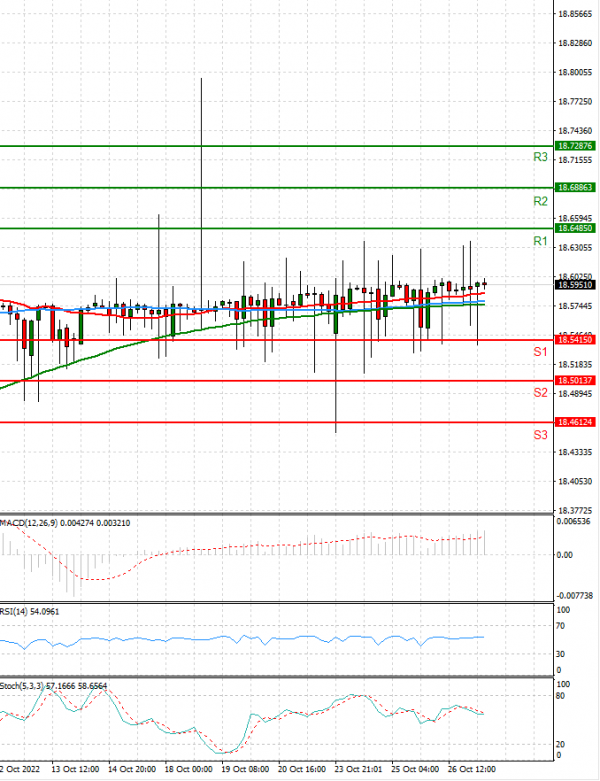Viewport: 600px width, 781px height.
Task: Click the 25 Oct 04:00 time label
Action: point(415,770)
